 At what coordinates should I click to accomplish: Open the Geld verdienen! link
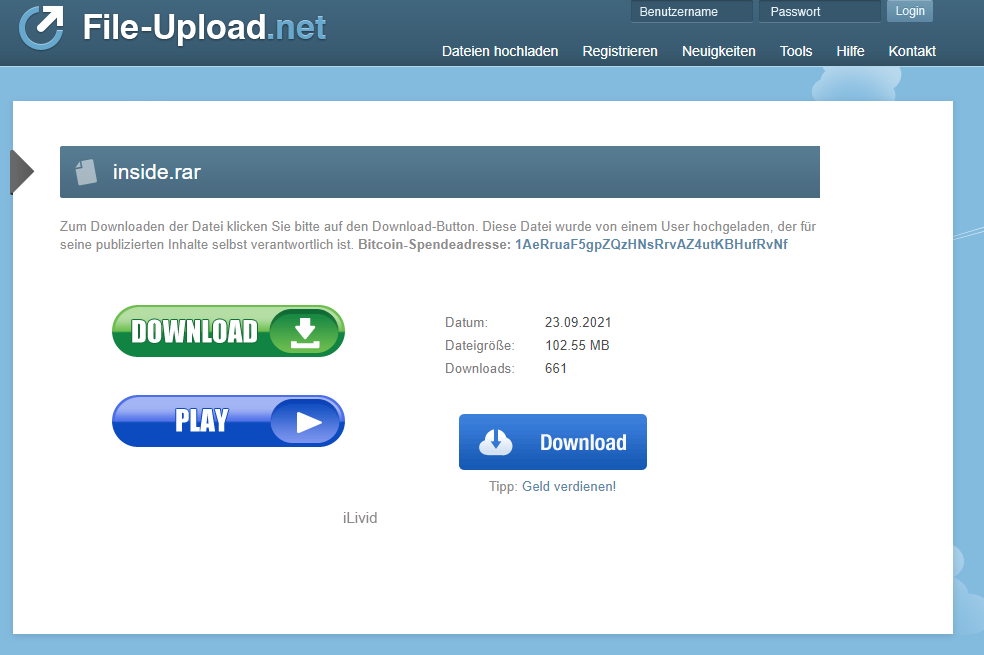point(569,486)
